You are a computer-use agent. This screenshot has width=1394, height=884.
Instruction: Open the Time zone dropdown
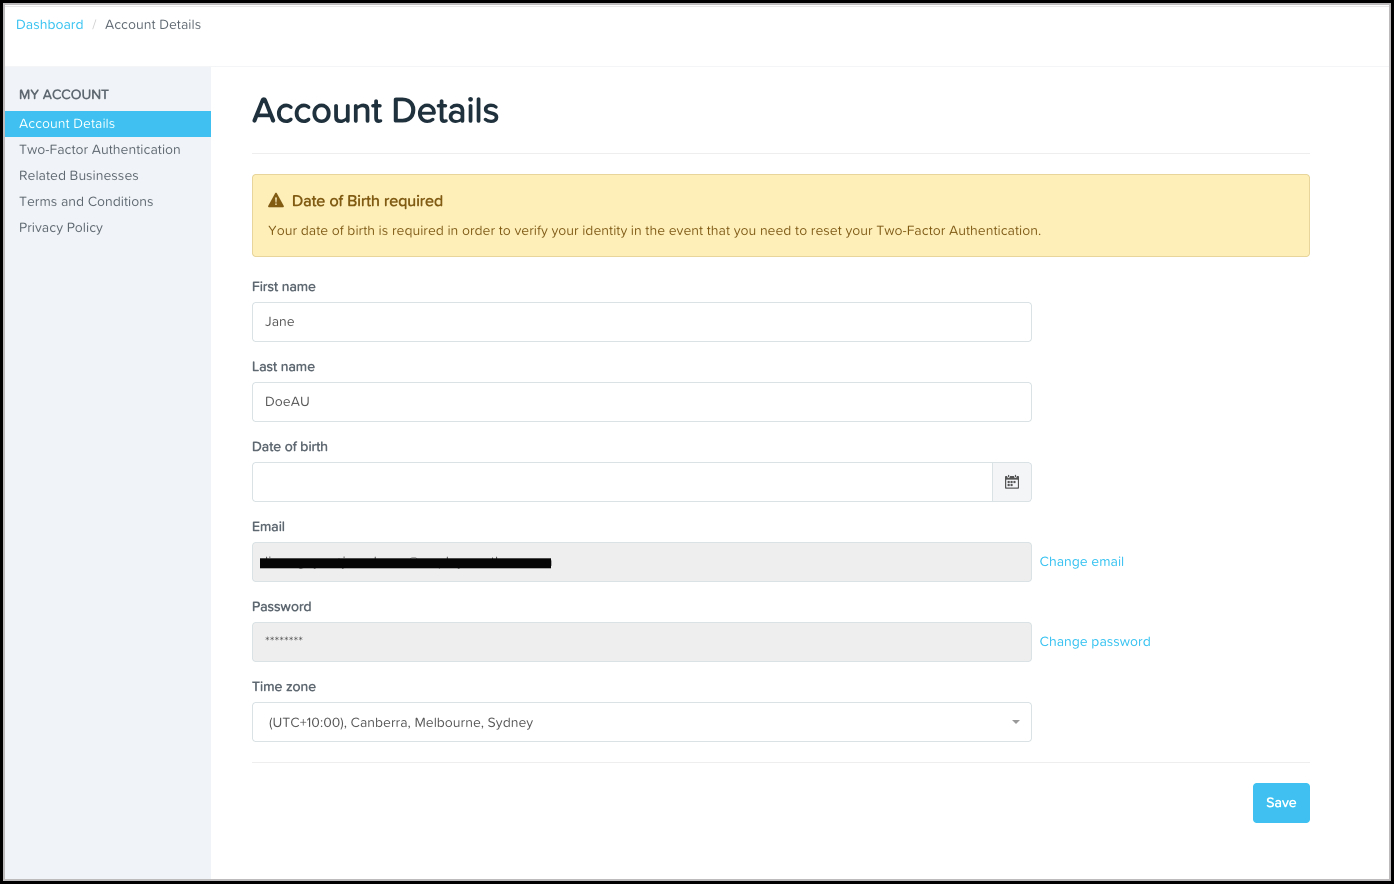pos(641,721)
